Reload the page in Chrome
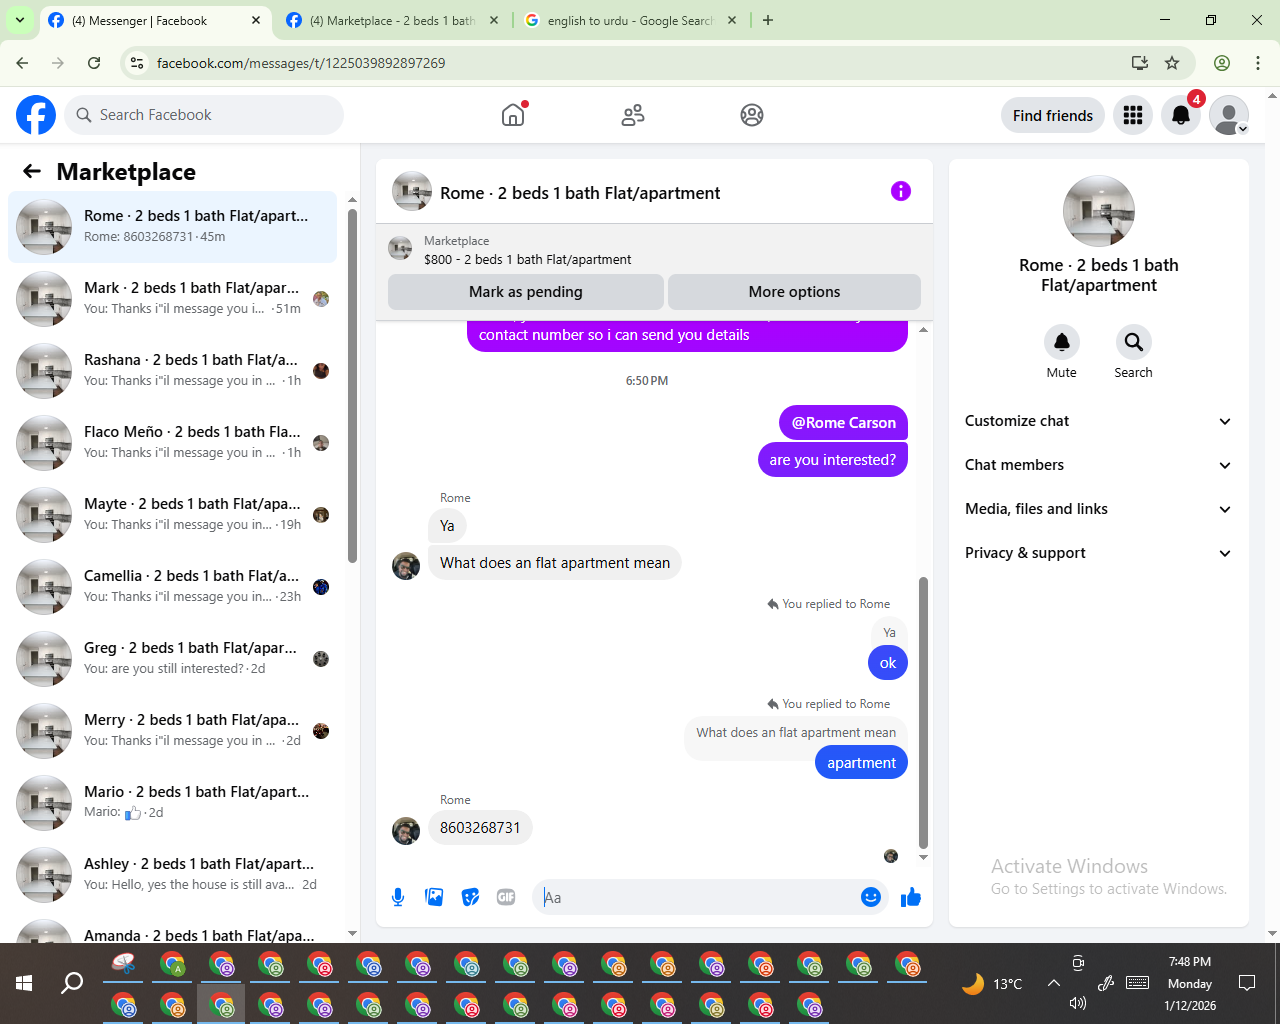1280x1024 pixels. (94, 63)
